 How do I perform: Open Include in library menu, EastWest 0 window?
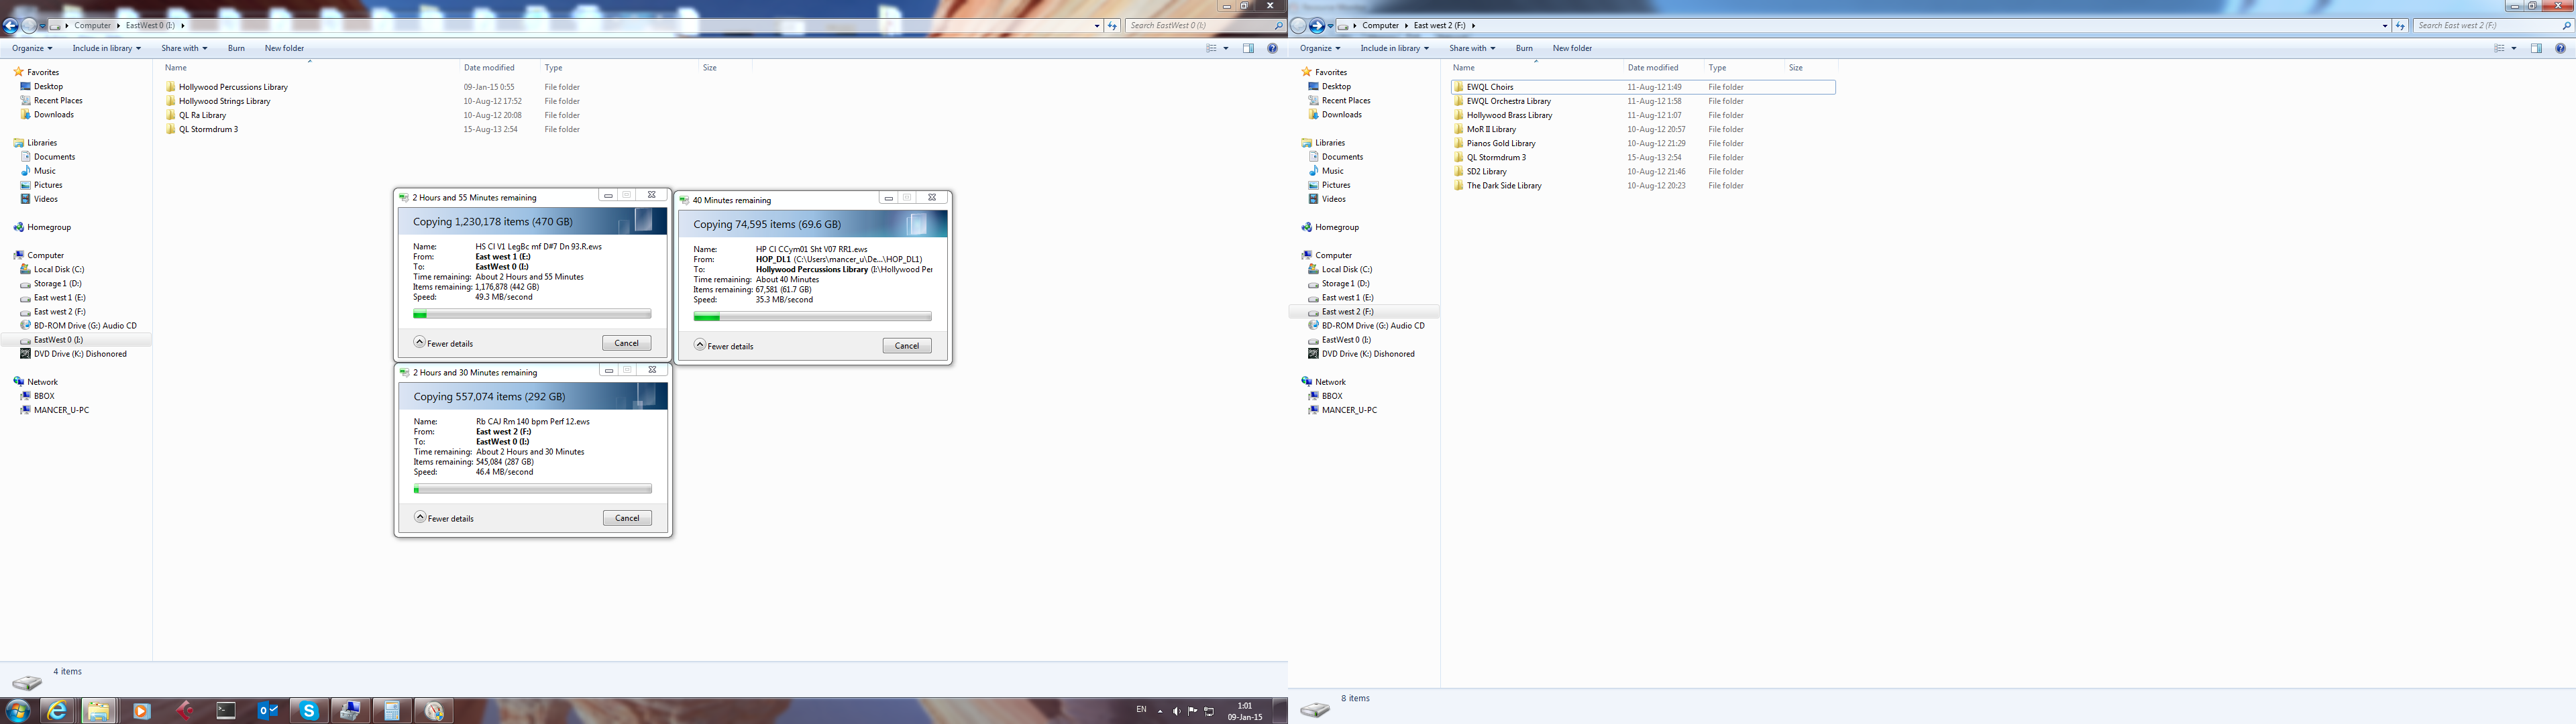pos(107,48)
